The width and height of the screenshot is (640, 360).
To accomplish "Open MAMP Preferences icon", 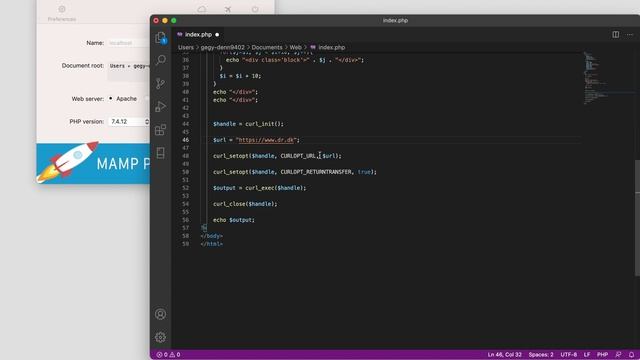I will point(62,13).
